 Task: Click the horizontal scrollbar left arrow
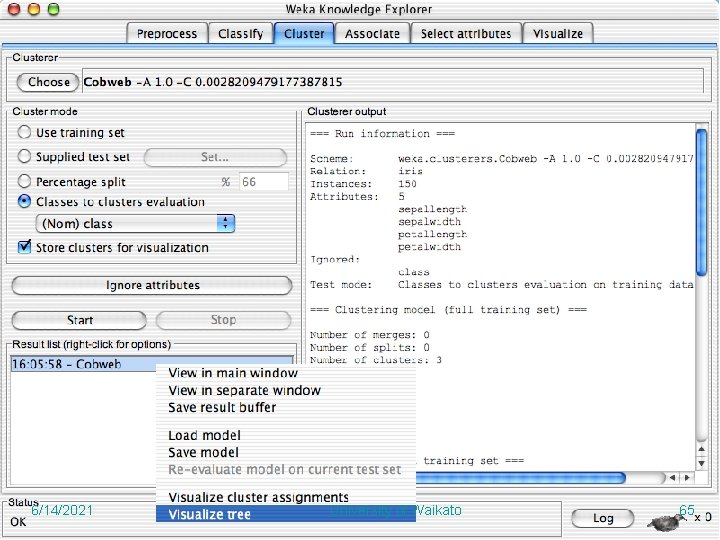(x=673, y=478)
